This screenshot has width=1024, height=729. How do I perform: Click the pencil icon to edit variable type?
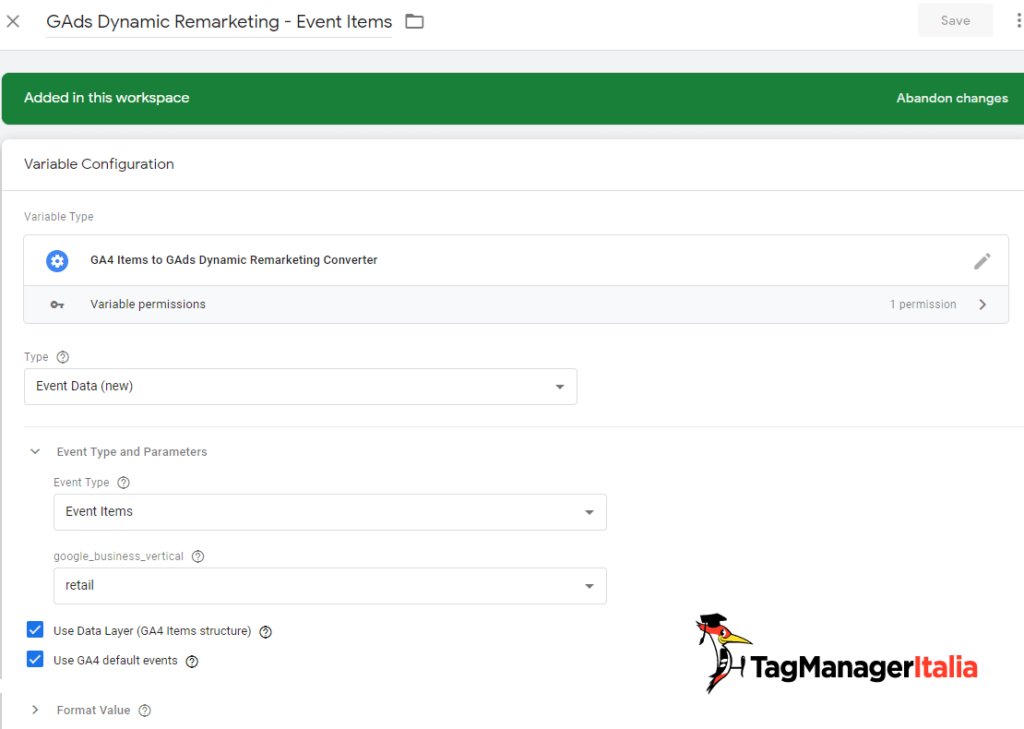pos(982,261)
